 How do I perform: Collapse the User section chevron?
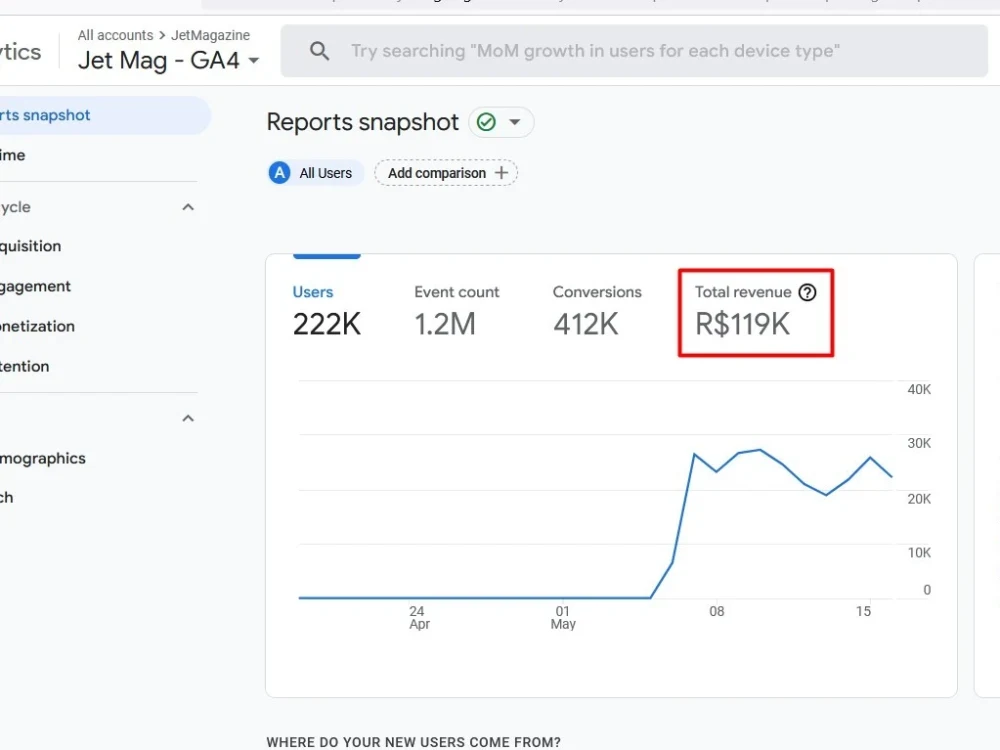[188, 418]
